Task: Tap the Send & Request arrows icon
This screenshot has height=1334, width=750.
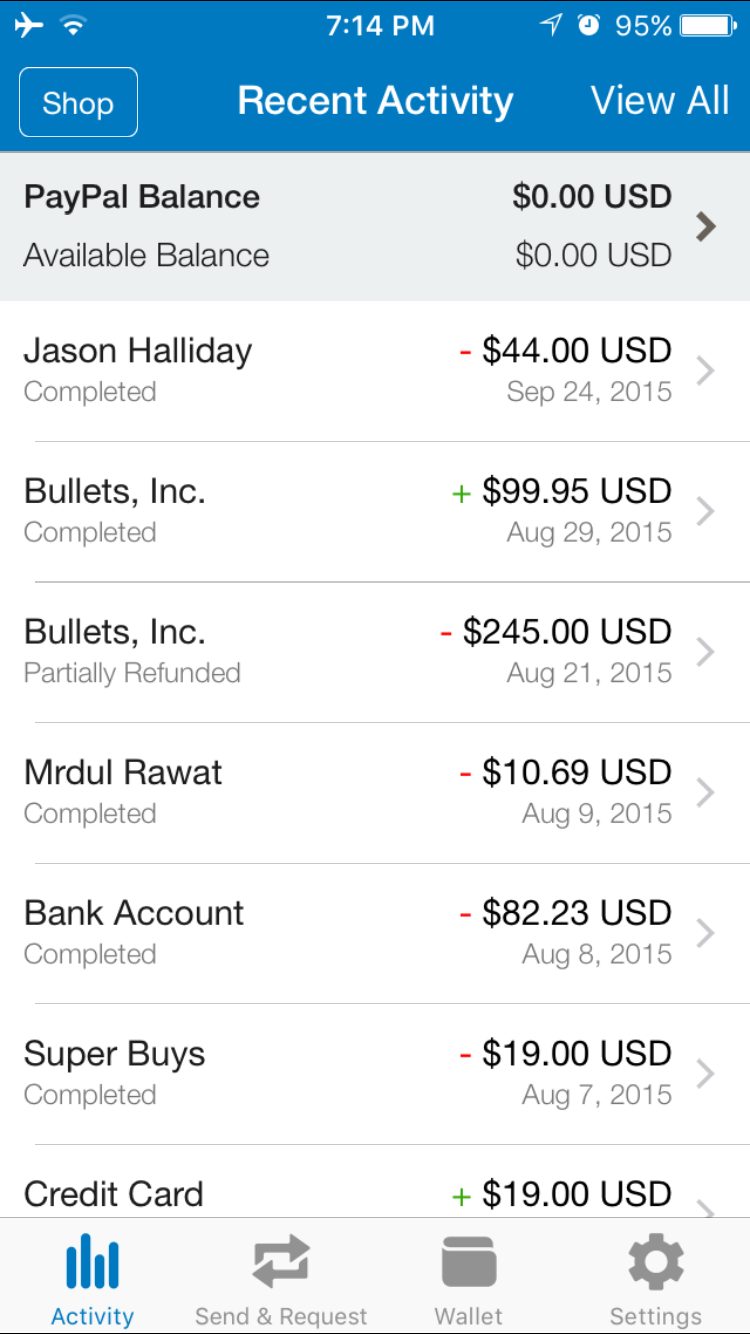Action: [281, 1262]
